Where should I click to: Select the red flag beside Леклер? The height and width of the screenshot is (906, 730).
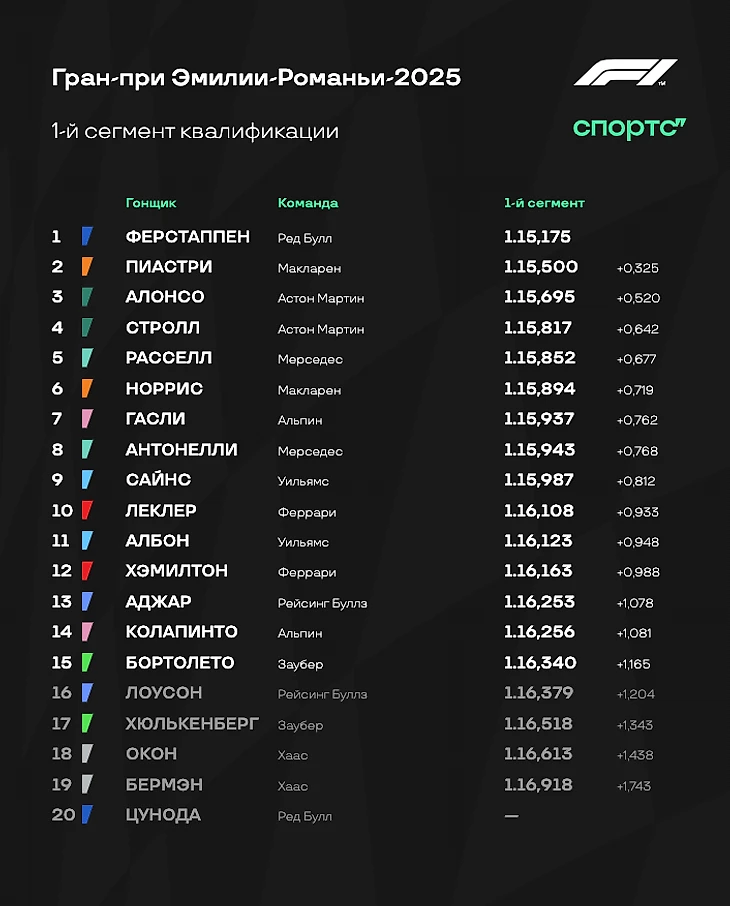click(x=87, y=511)
